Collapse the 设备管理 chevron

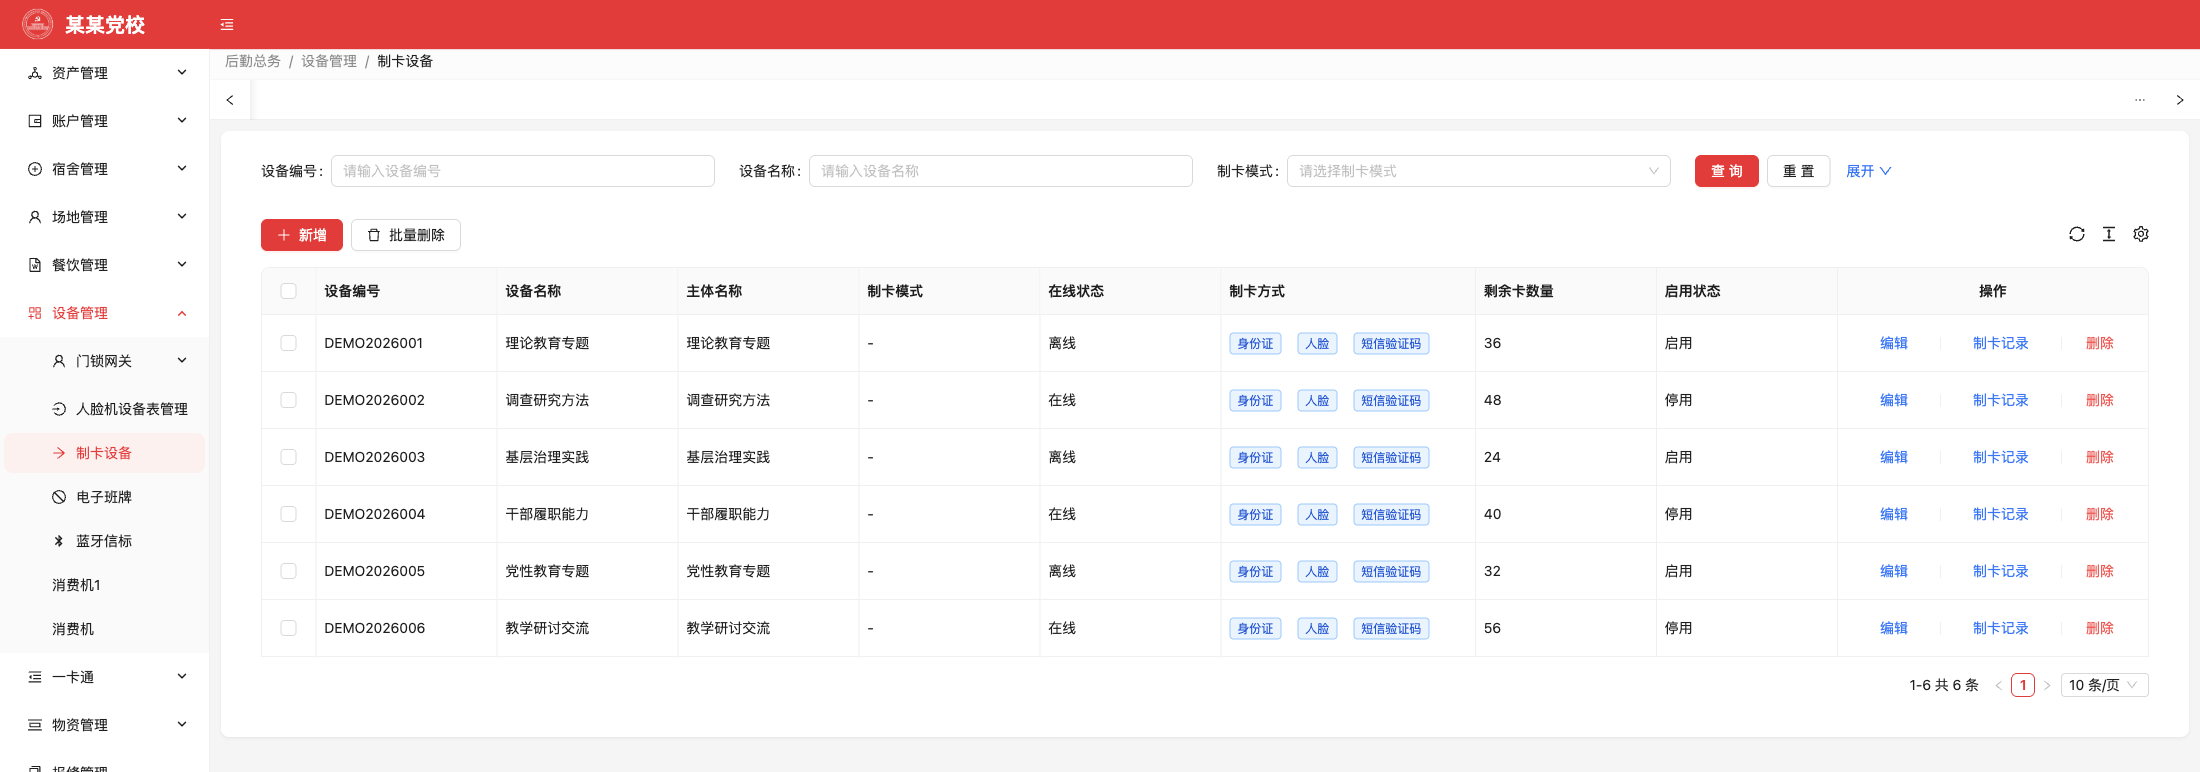pos(182,313)
